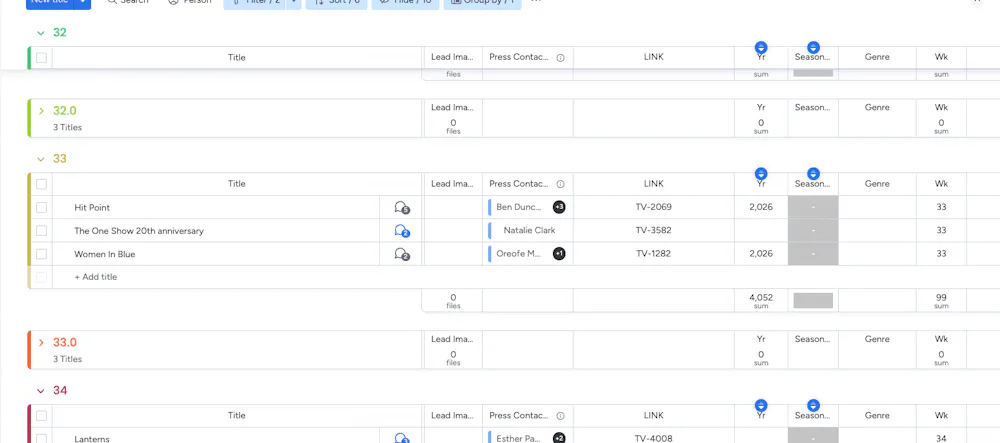This screenshot has width=1000, height=443.
Task: Open the Hit Point item title
Action: (x=92, y=208)
